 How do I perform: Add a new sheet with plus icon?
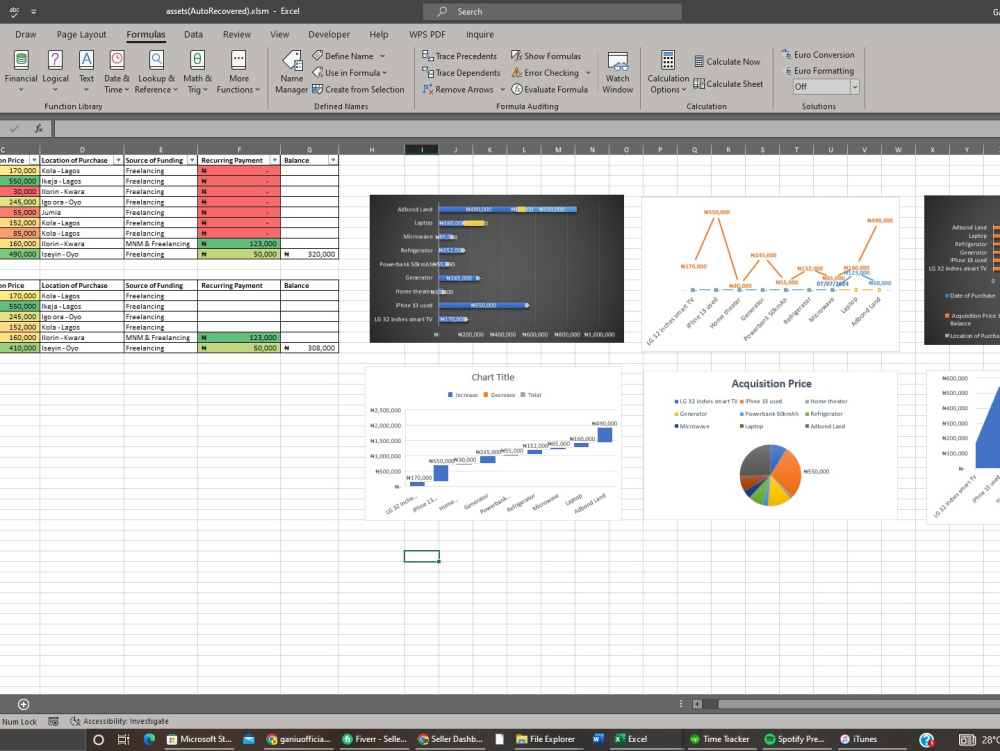(x=24, y=704)
